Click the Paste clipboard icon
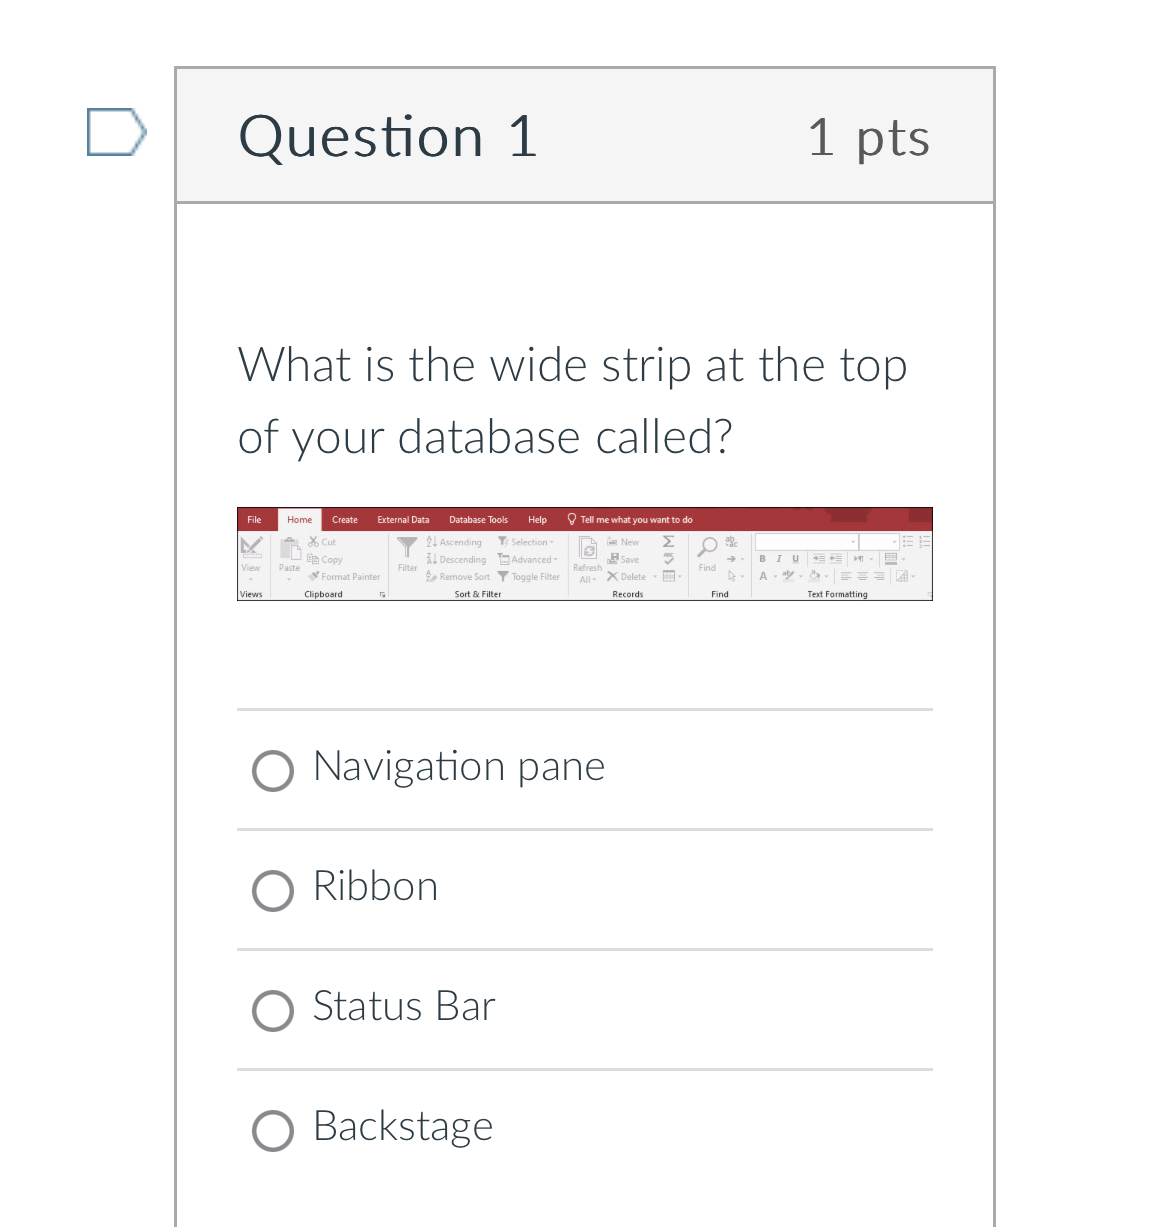The width and height of the screenshot is (1170, 1227). pyautogui.click(x=290, y=549)
